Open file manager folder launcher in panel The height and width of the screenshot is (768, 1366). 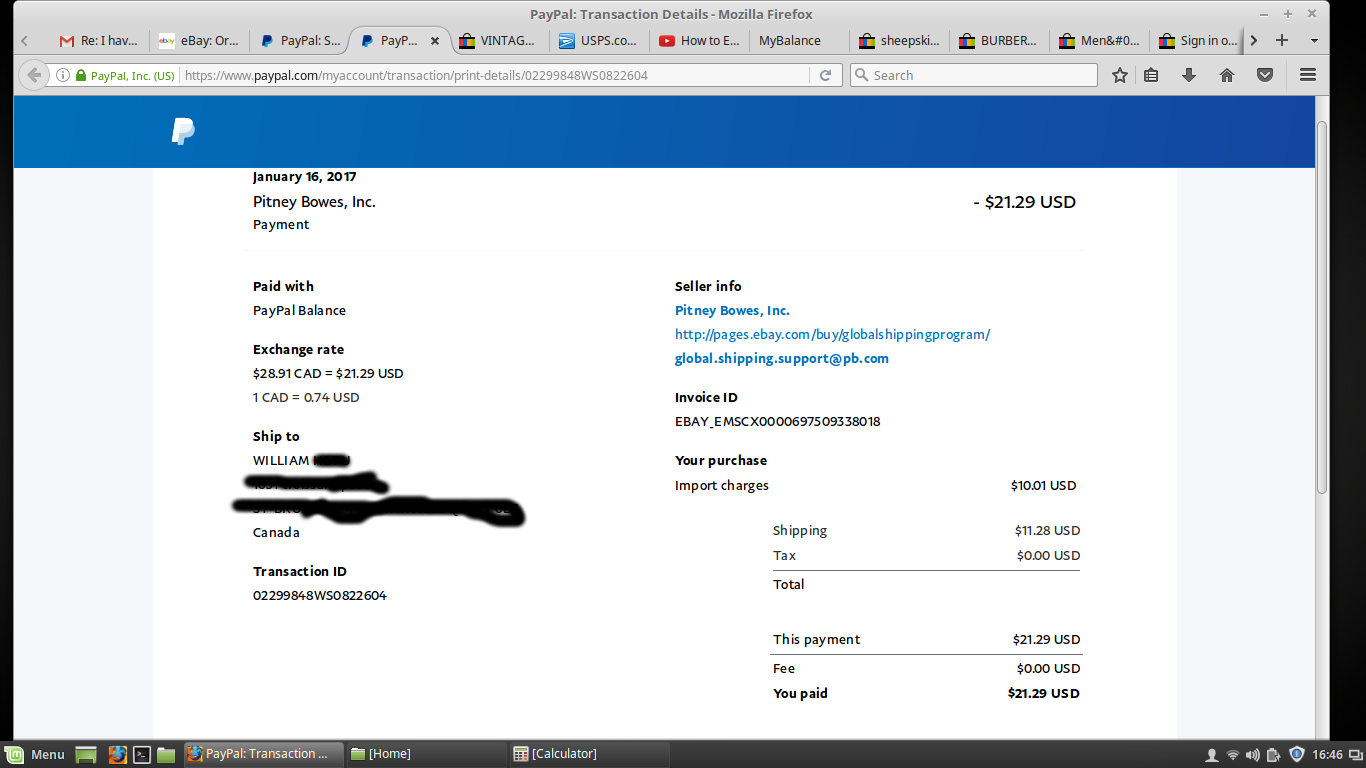tap(166, 754)
